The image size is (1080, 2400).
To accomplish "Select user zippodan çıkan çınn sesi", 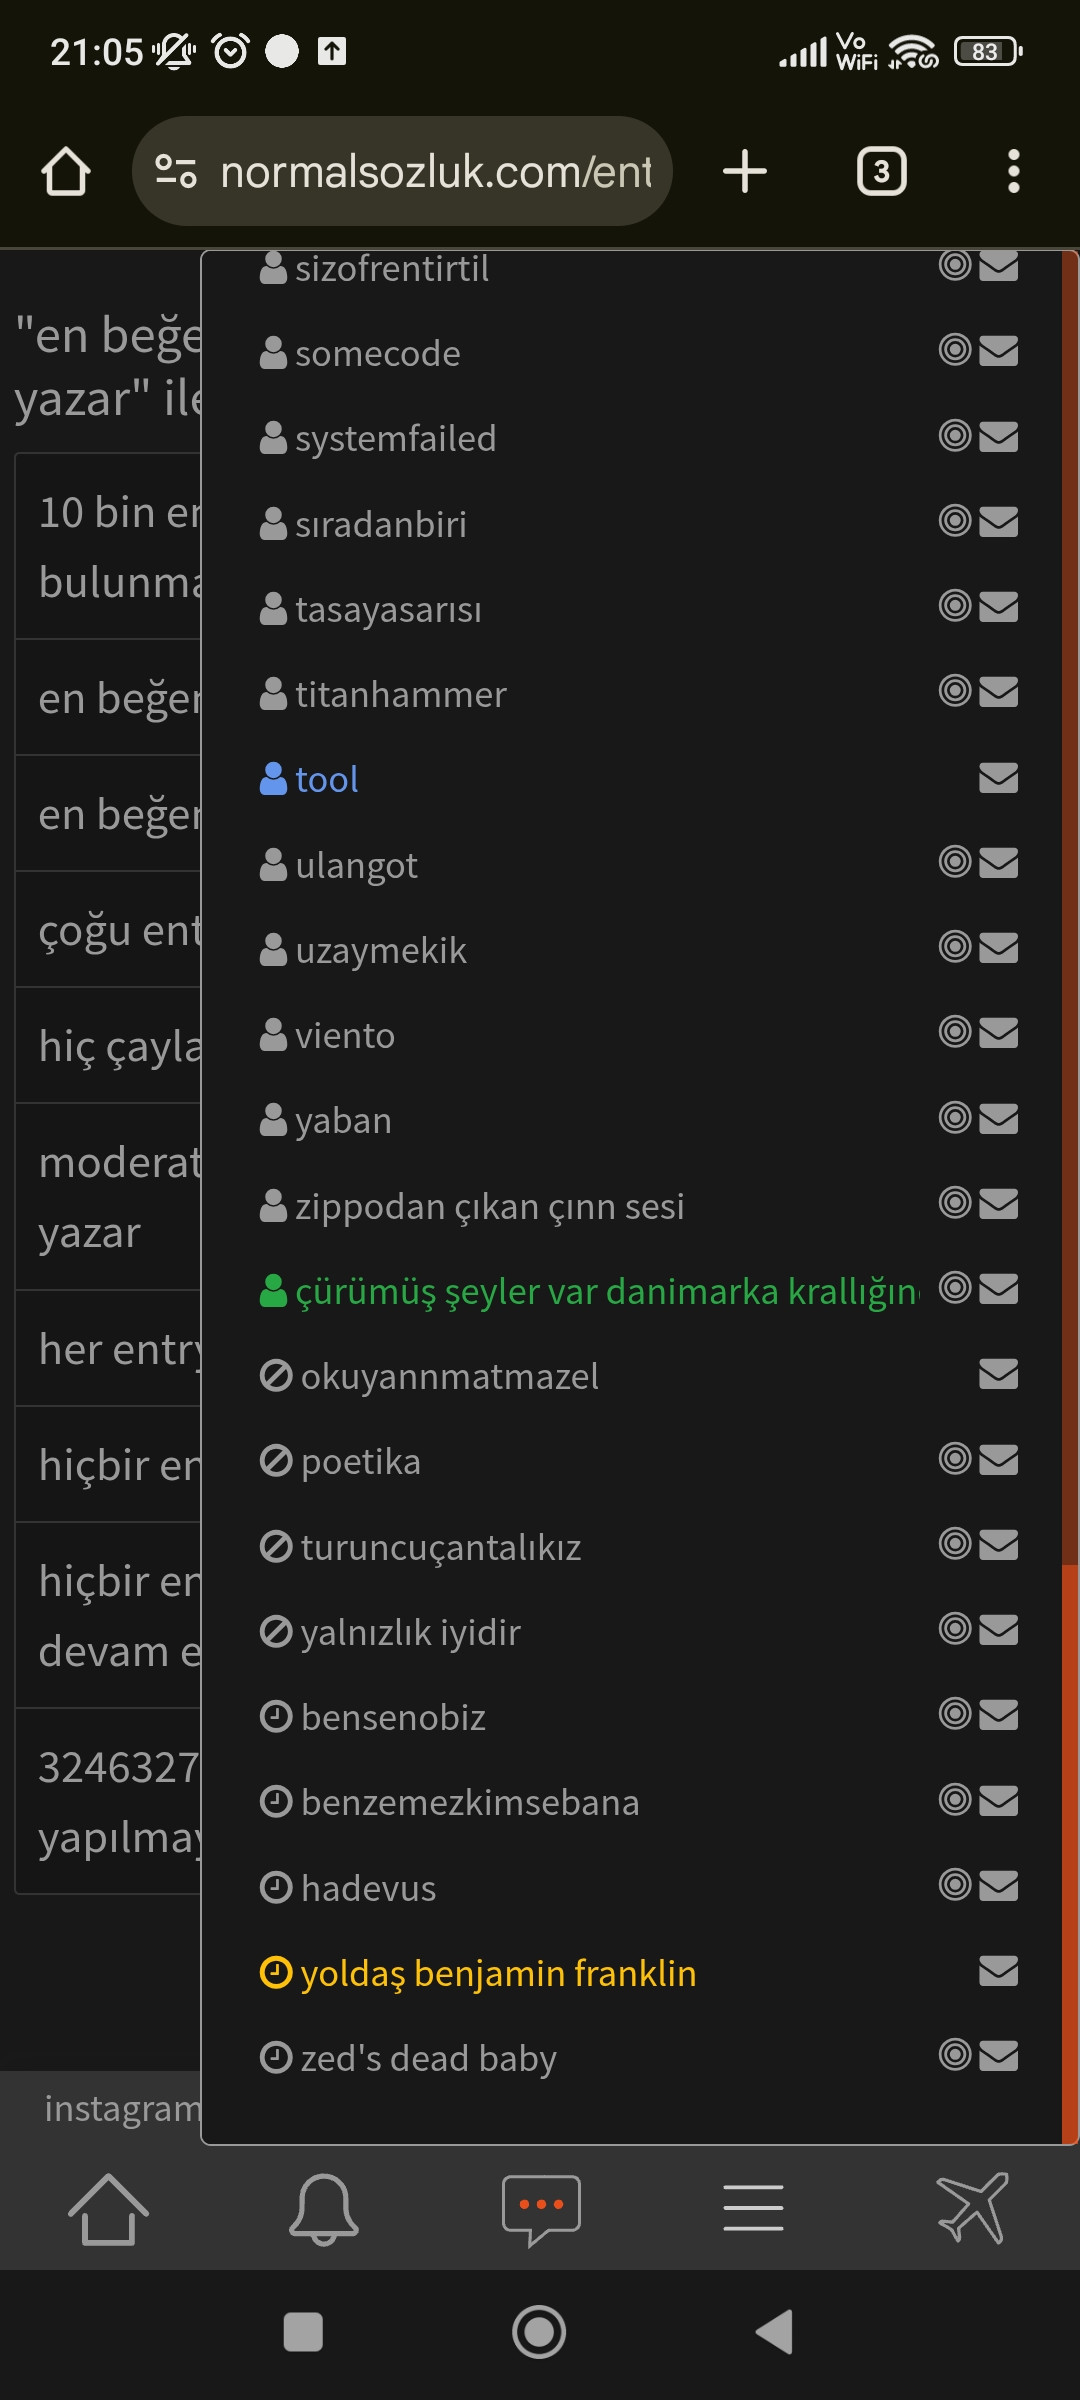I will tap(489, 1206).
